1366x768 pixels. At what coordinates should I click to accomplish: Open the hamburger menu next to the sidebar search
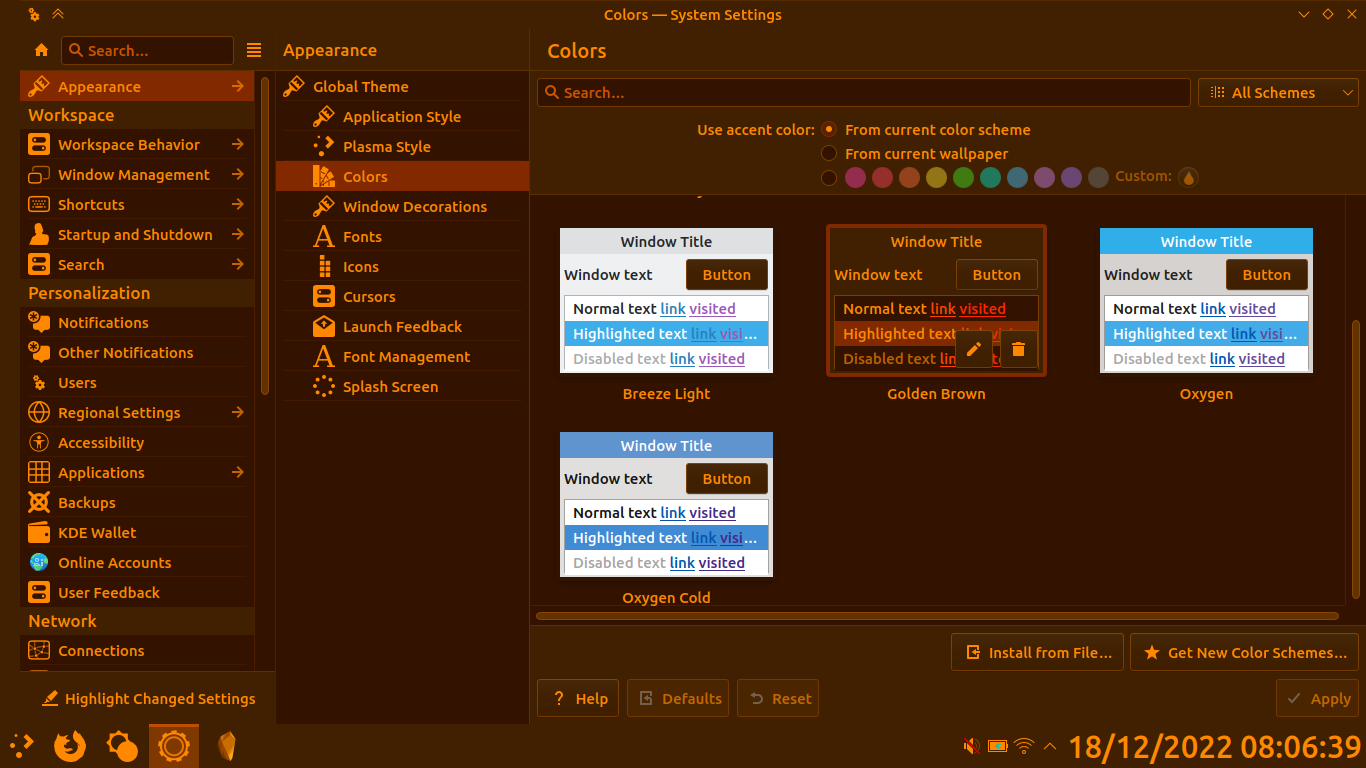click(x=254, y=50)
